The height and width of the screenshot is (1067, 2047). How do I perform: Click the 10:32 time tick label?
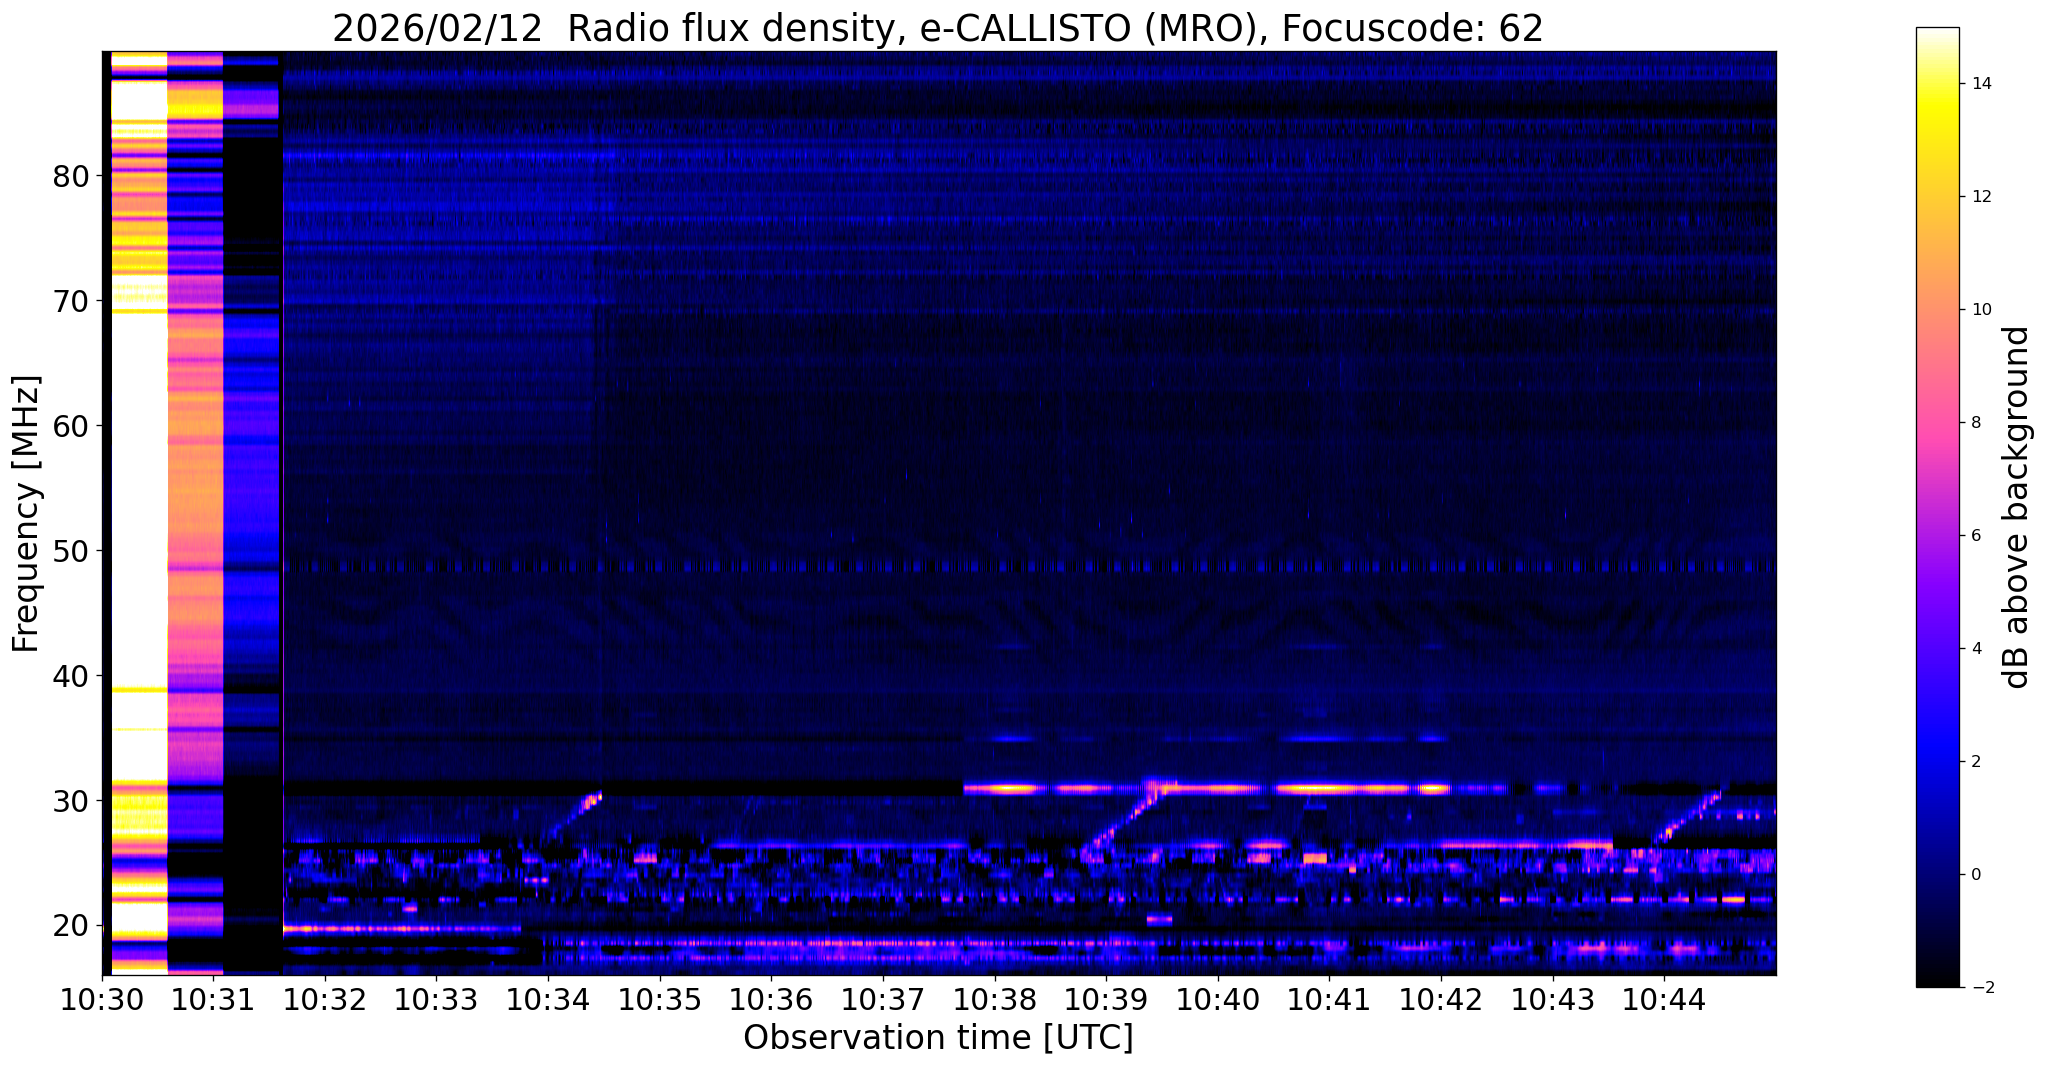[x=325, y=999]
